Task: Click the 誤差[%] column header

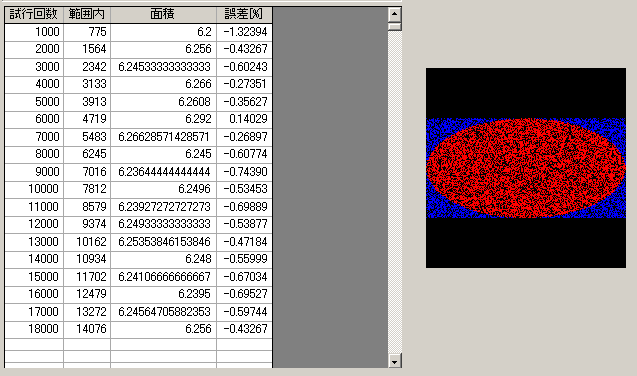Action: coord(244,15)
